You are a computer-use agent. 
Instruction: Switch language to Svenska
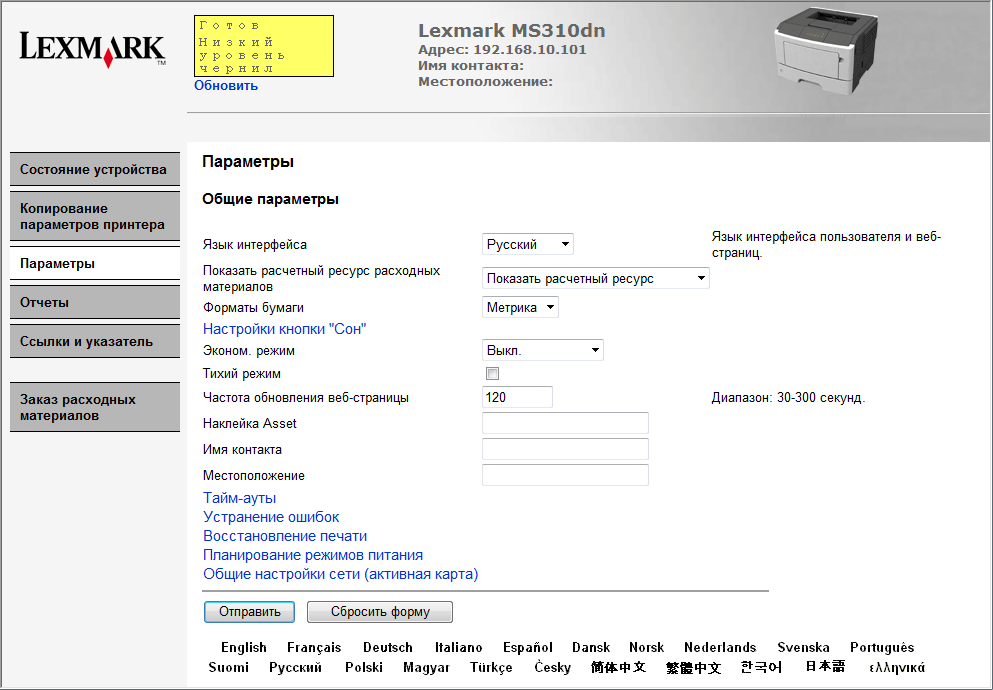(803, 647)
